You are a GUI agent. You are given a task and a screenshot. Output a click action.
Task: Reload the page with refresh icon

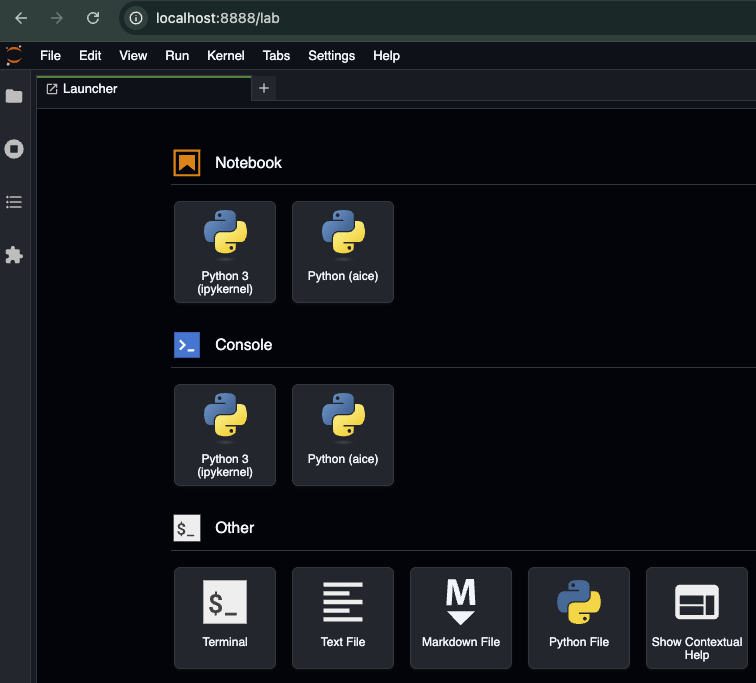pos(93,18)
